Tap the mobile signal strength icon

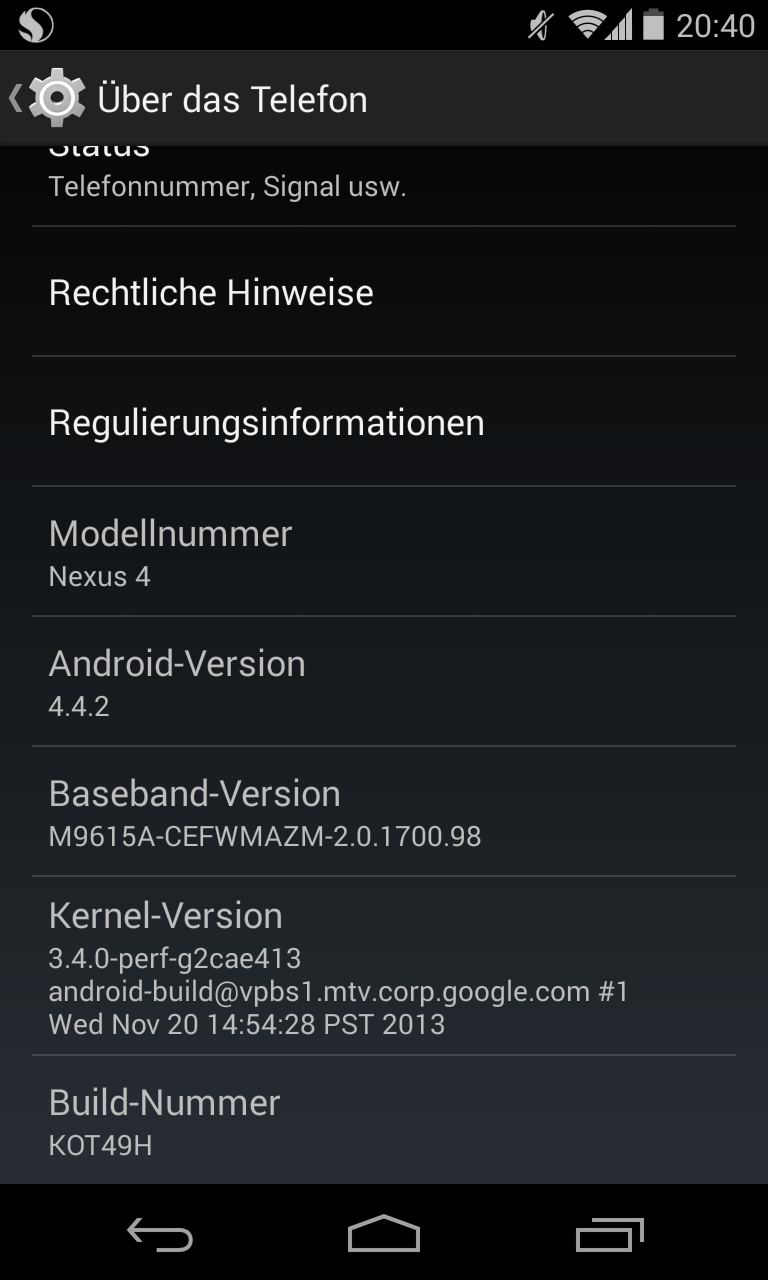click(620, 25)
